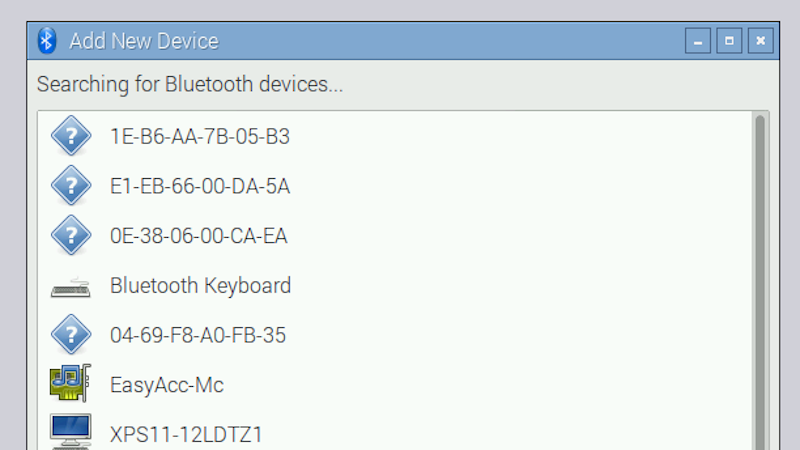Maximize the Add New Device dialog

[x=729, y=41]
